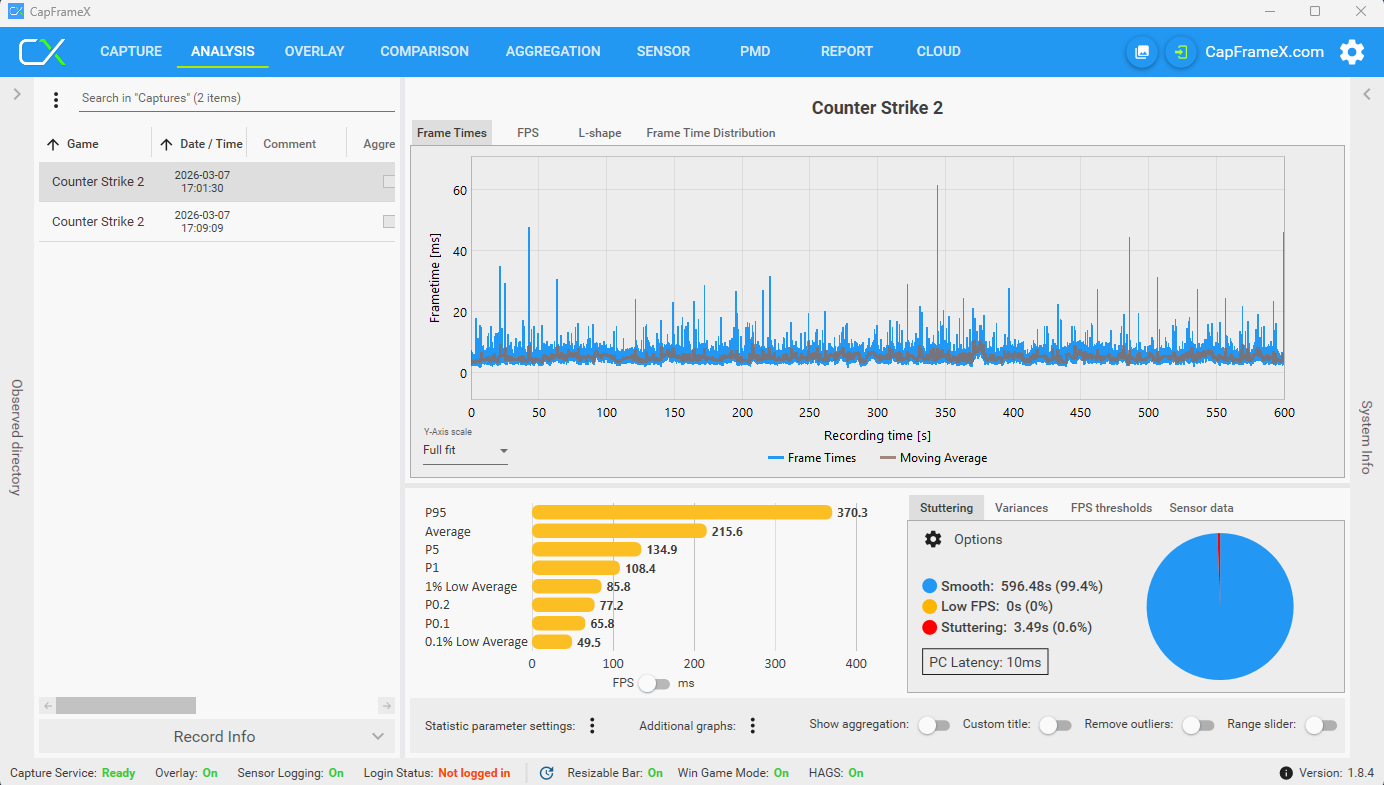Click the Captures search field
This screenshot has height=785, width=1384.
pyautogui.click(x=237, y=99)
